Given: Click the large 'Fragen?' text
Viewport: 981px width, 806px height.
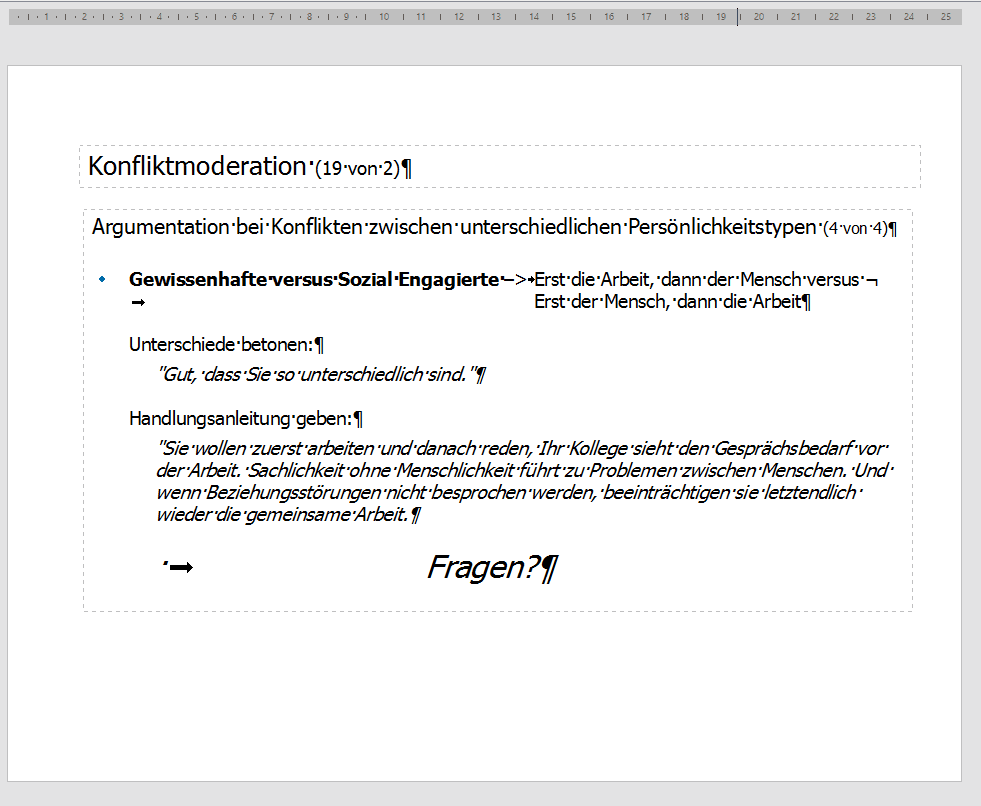Looking at the screenshot, I should point(483,568).
